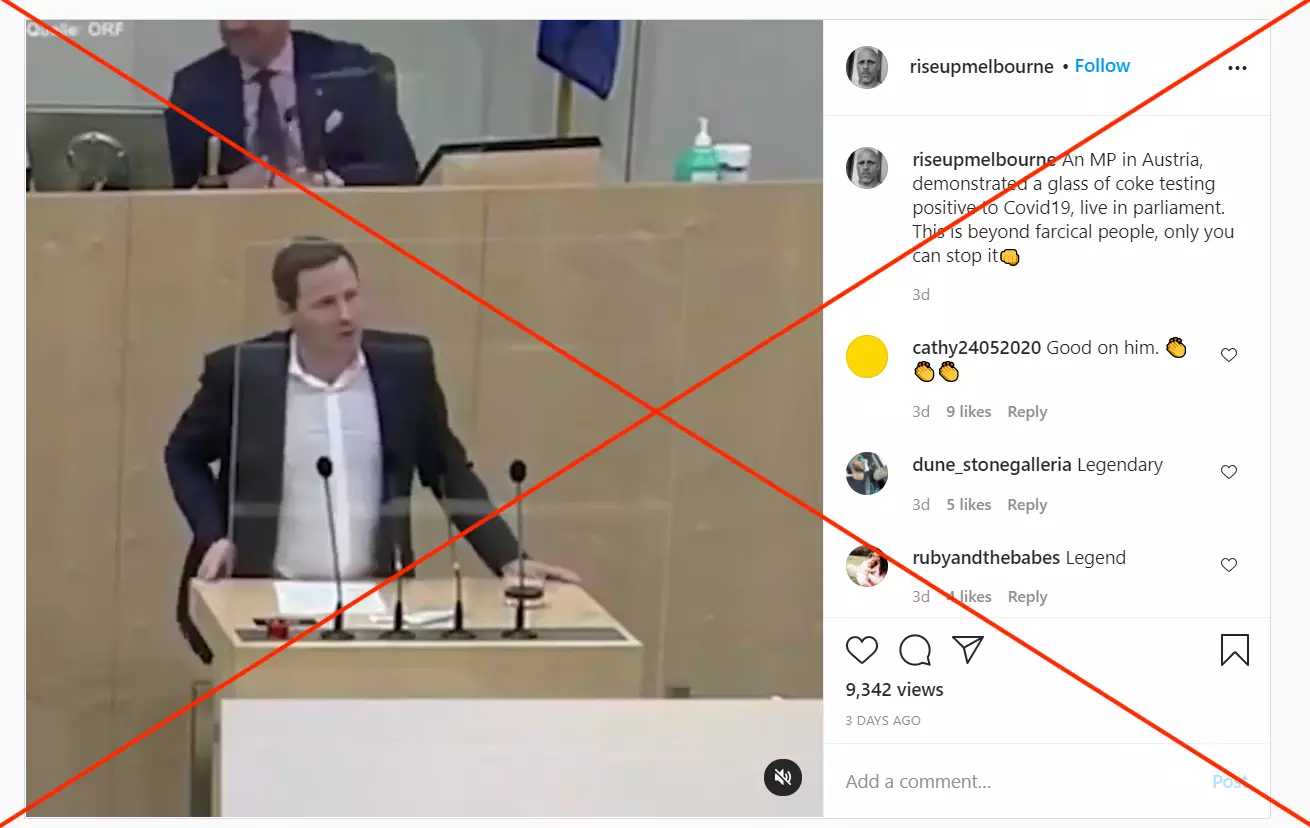Reply to cathy24052020's comment
This screenshot has width=1310, height=828.
pos(1027,412)
